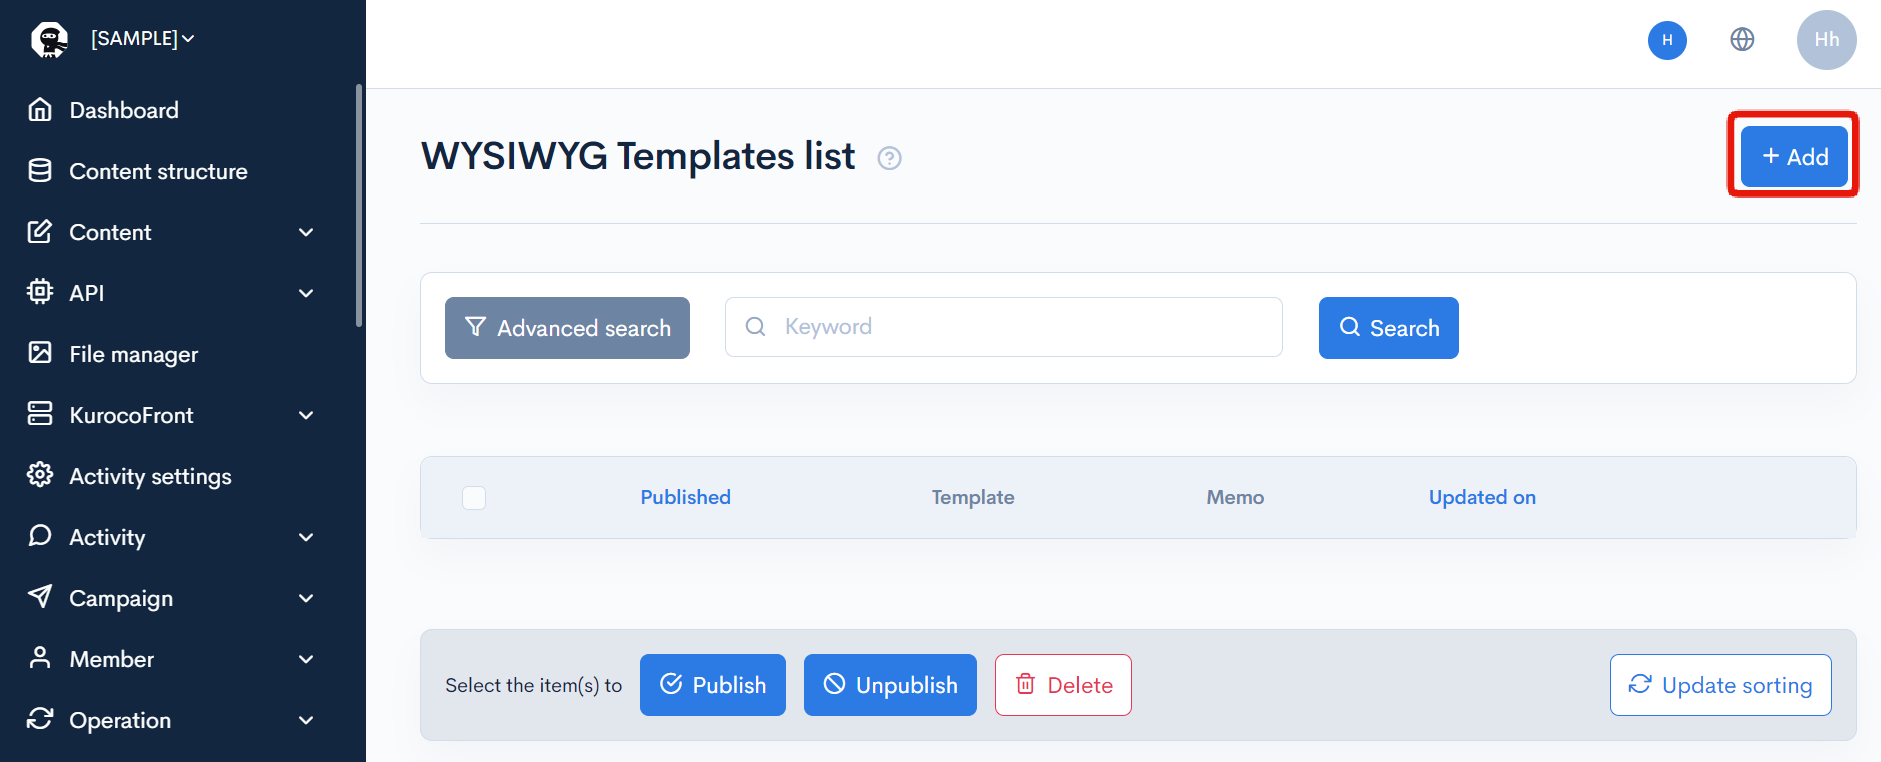Expand the KurocoFront submenu chevron
Screen dimensions: 1881x762
306,415
